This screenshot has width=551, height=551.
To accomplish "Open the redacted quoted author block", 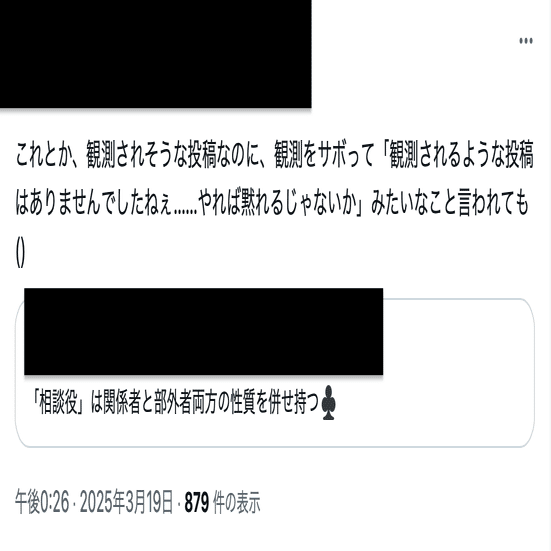I will (203, 331).
